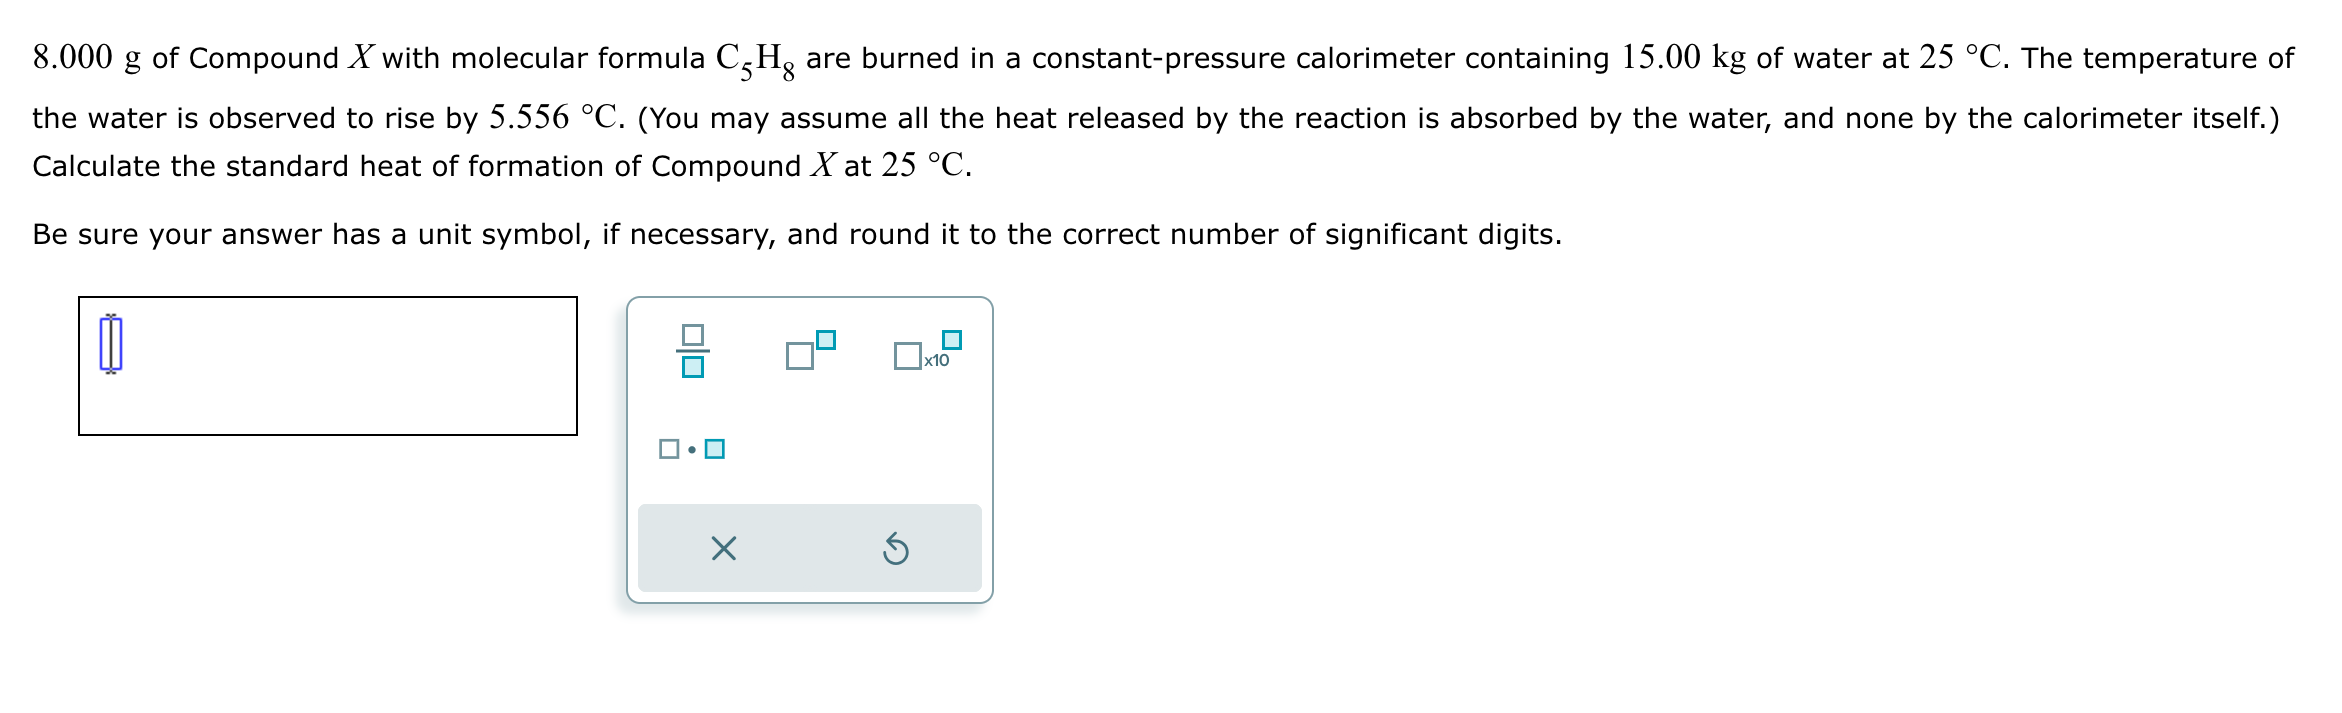
Task: Click the dot between the multiplication boxes
Action: click(692, 449)
